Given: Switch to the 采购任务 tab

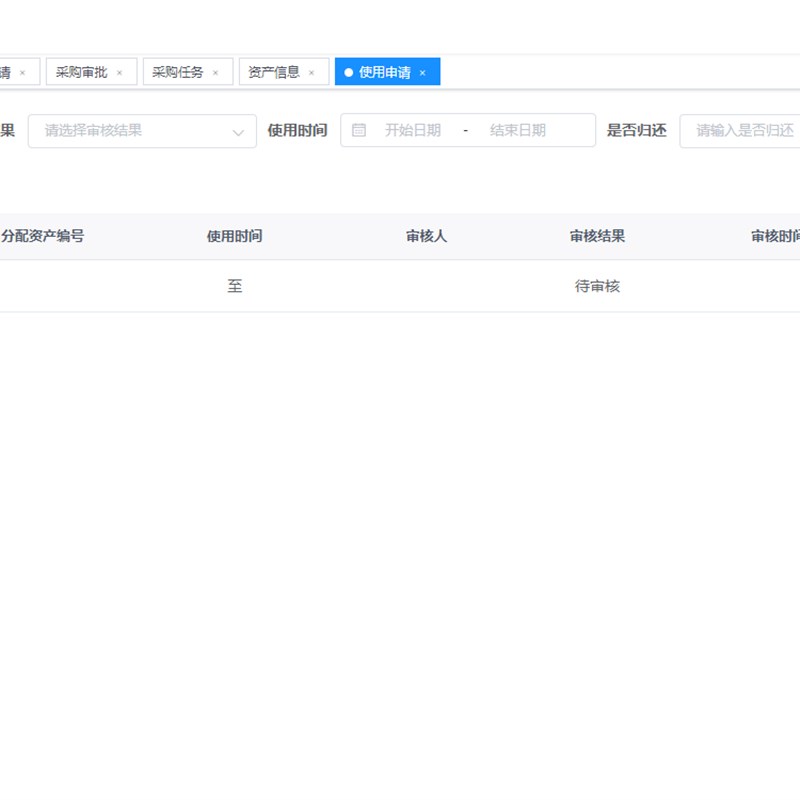Looking at the screenshot, I should (178, 72).
